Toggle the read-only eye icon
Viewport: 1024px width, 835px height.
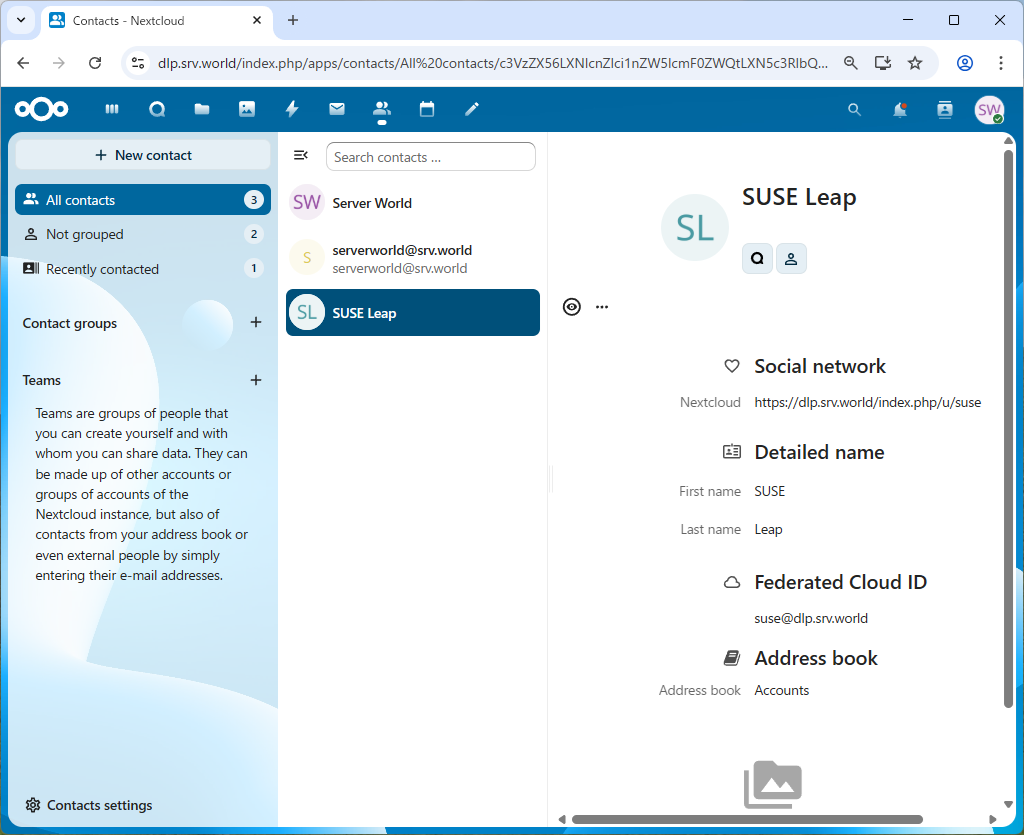click(571, 307)
